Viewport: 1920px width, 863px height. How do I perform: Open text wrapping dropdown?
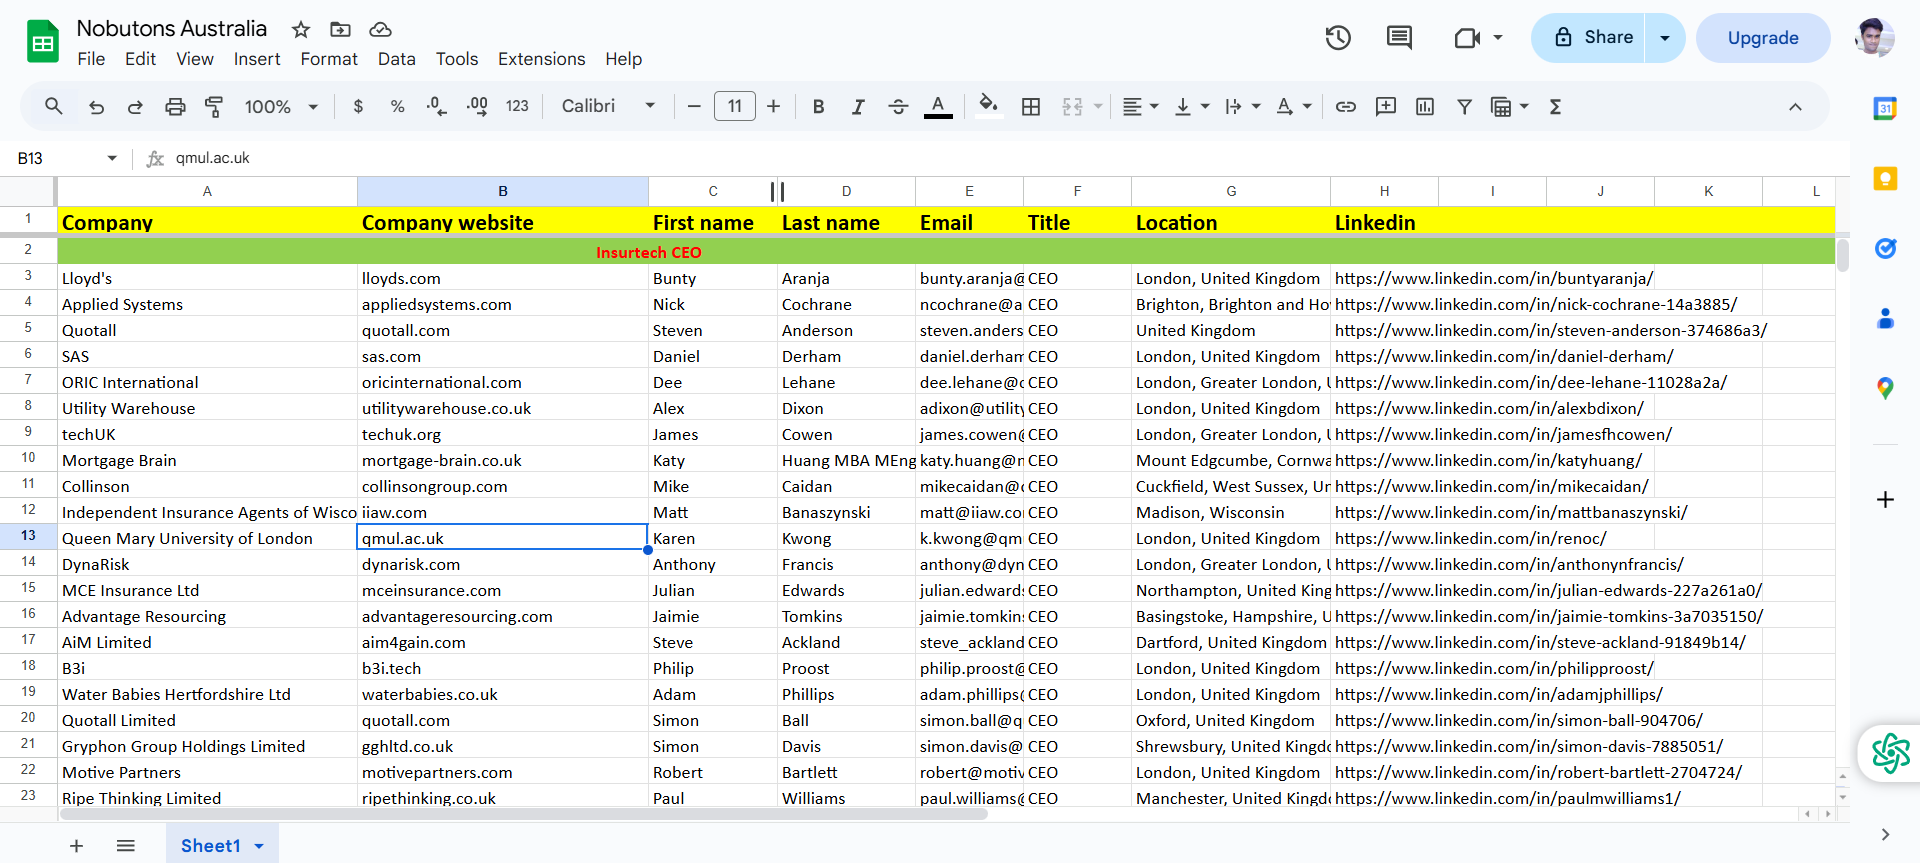pos(1243,107)
